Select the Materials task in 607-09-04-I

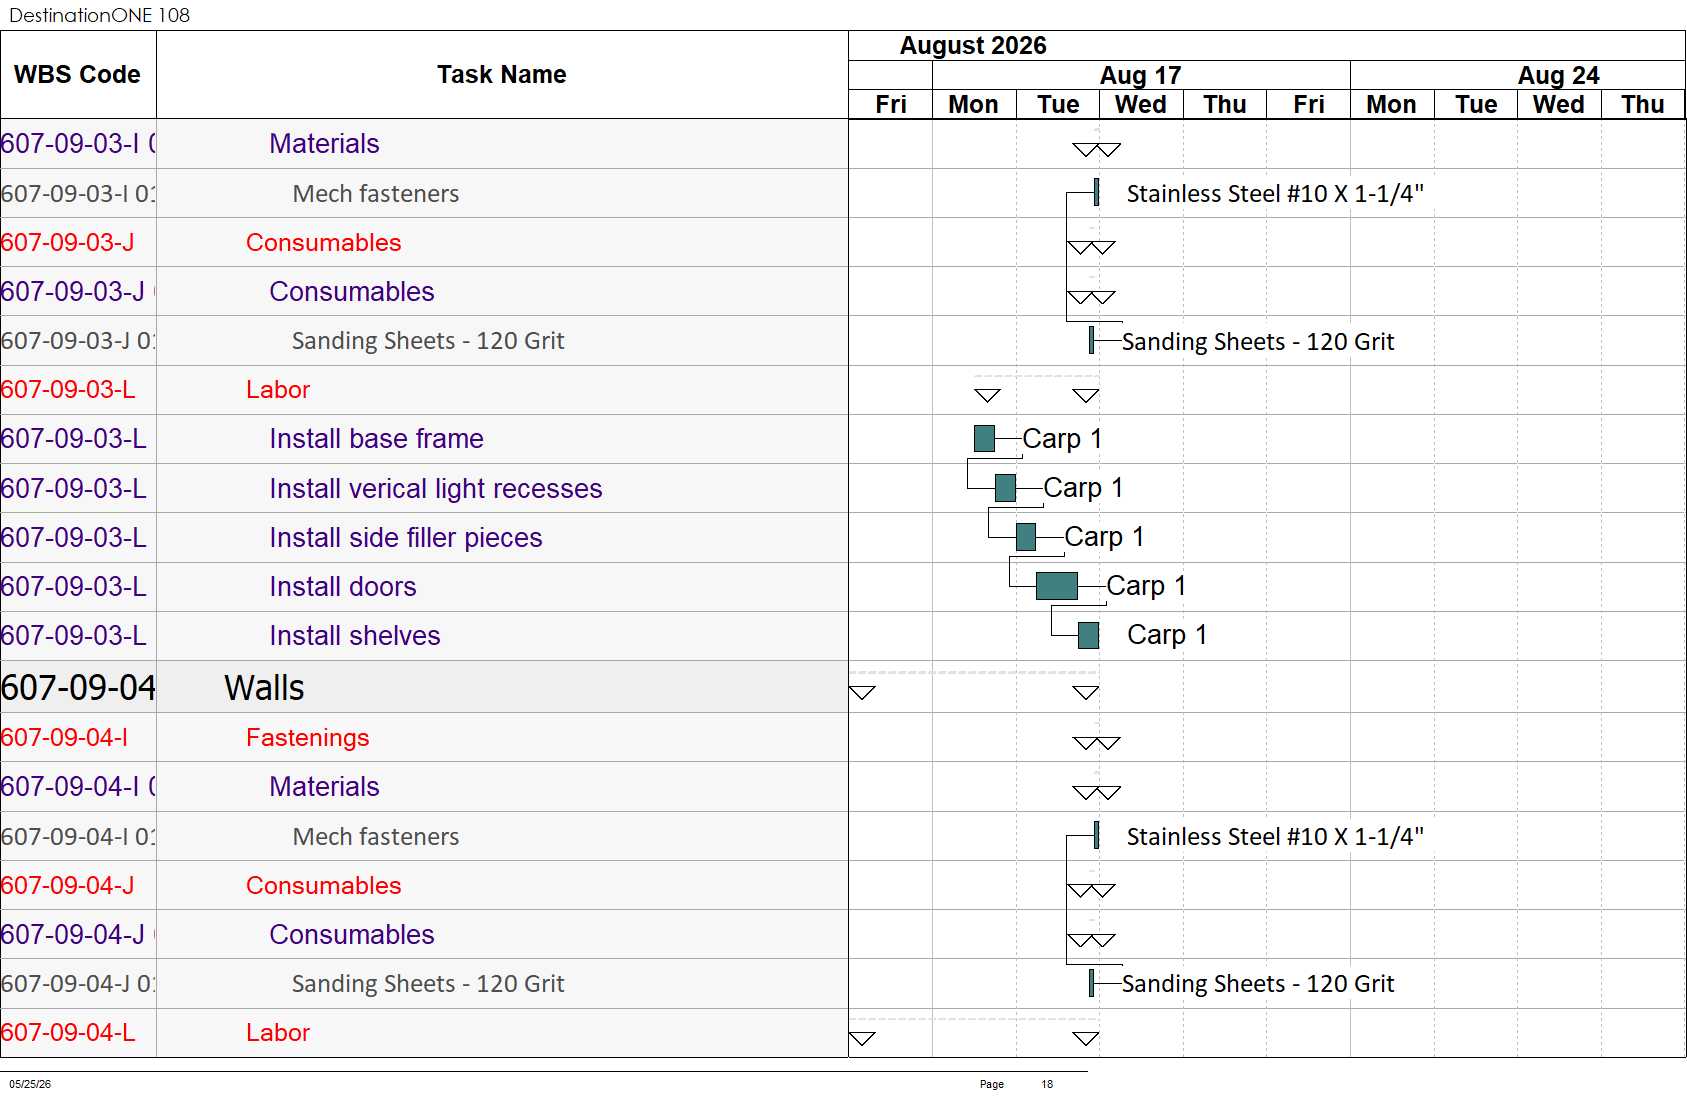(x=324, y=787)
